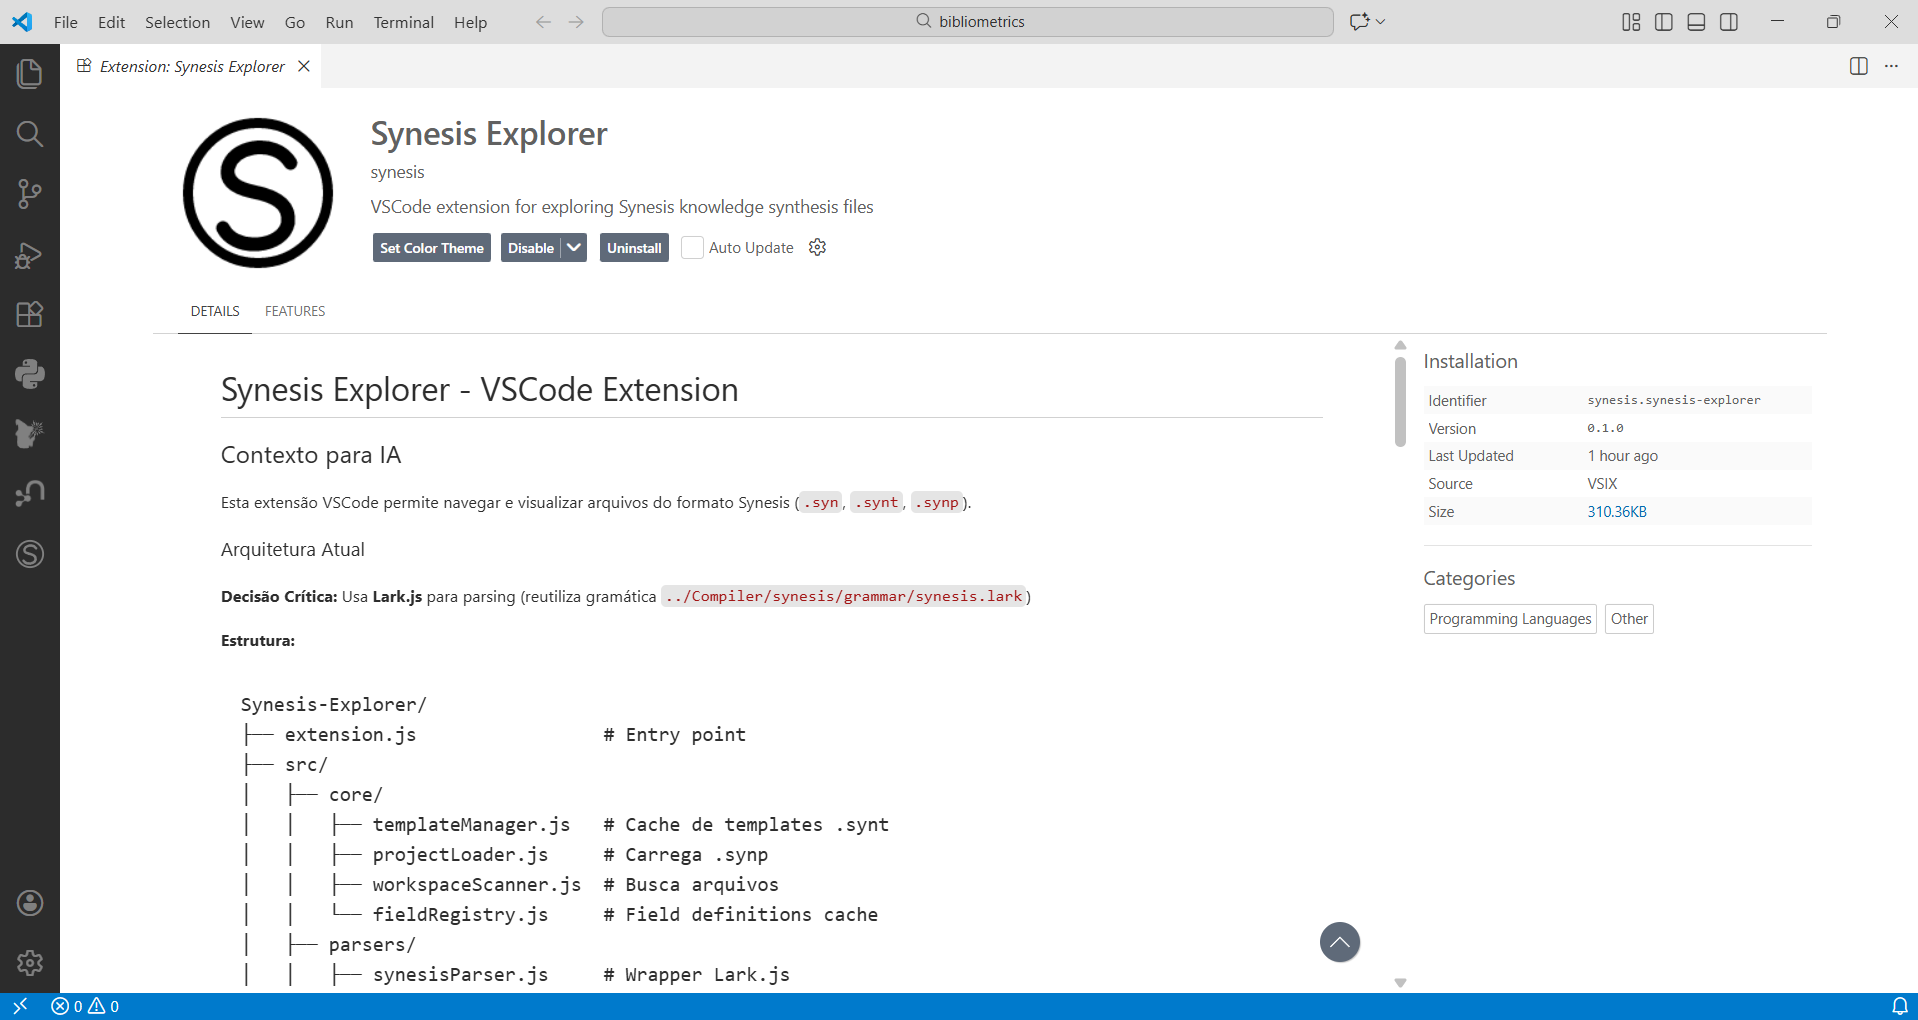Open the Terminal menu
The image size is (1918, 1020).
[403, 22]
